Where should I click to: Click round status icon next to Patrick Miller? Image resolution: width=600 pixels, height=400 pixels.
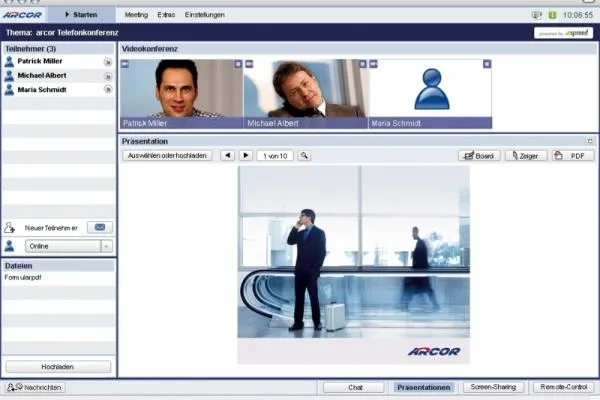point(108,62)
